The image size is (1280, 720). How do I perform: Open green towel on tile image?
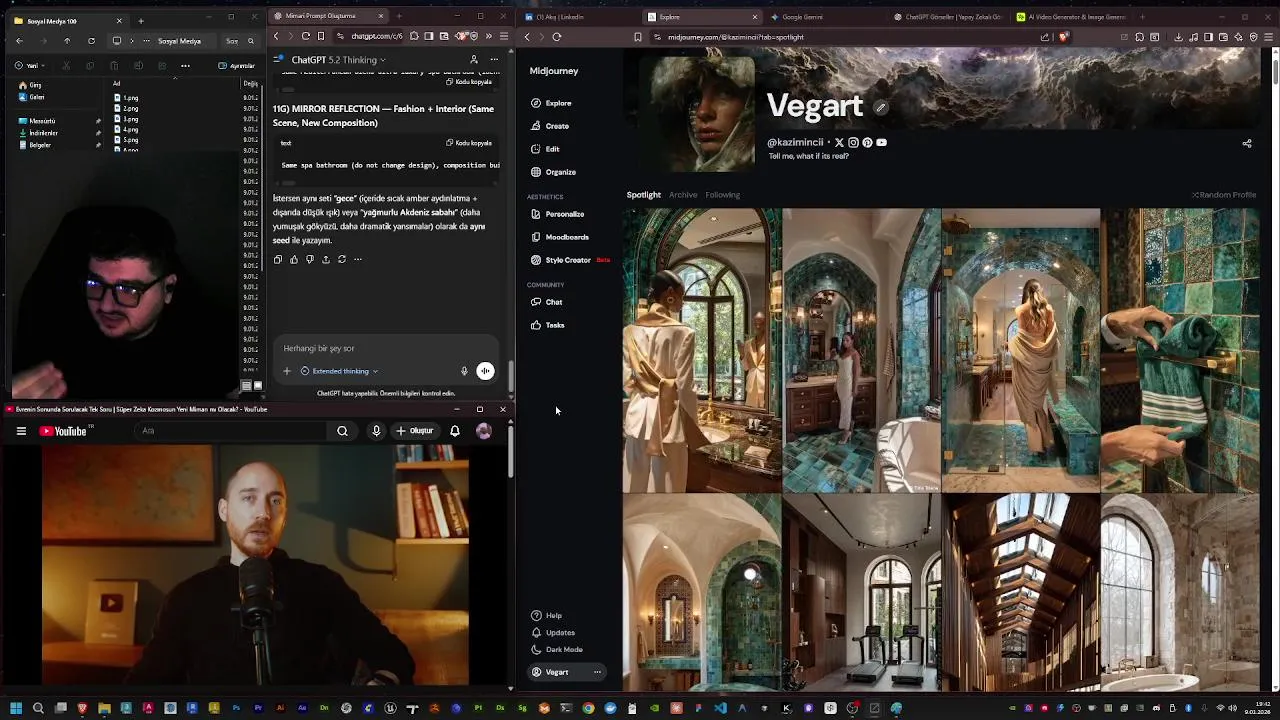click(1180, 350)
